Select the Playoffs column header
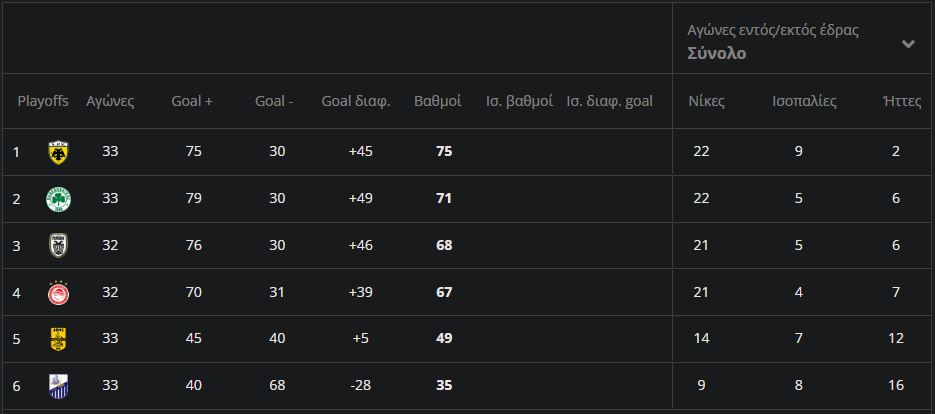935x414 pixels. click(x=43, y=101)
